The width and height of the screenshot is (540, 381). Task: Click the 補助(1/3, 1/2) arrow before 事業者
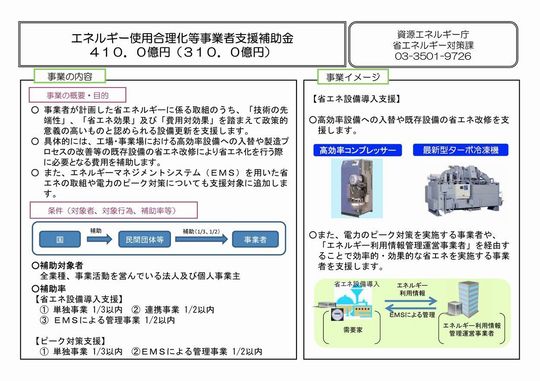click(201, 238)
